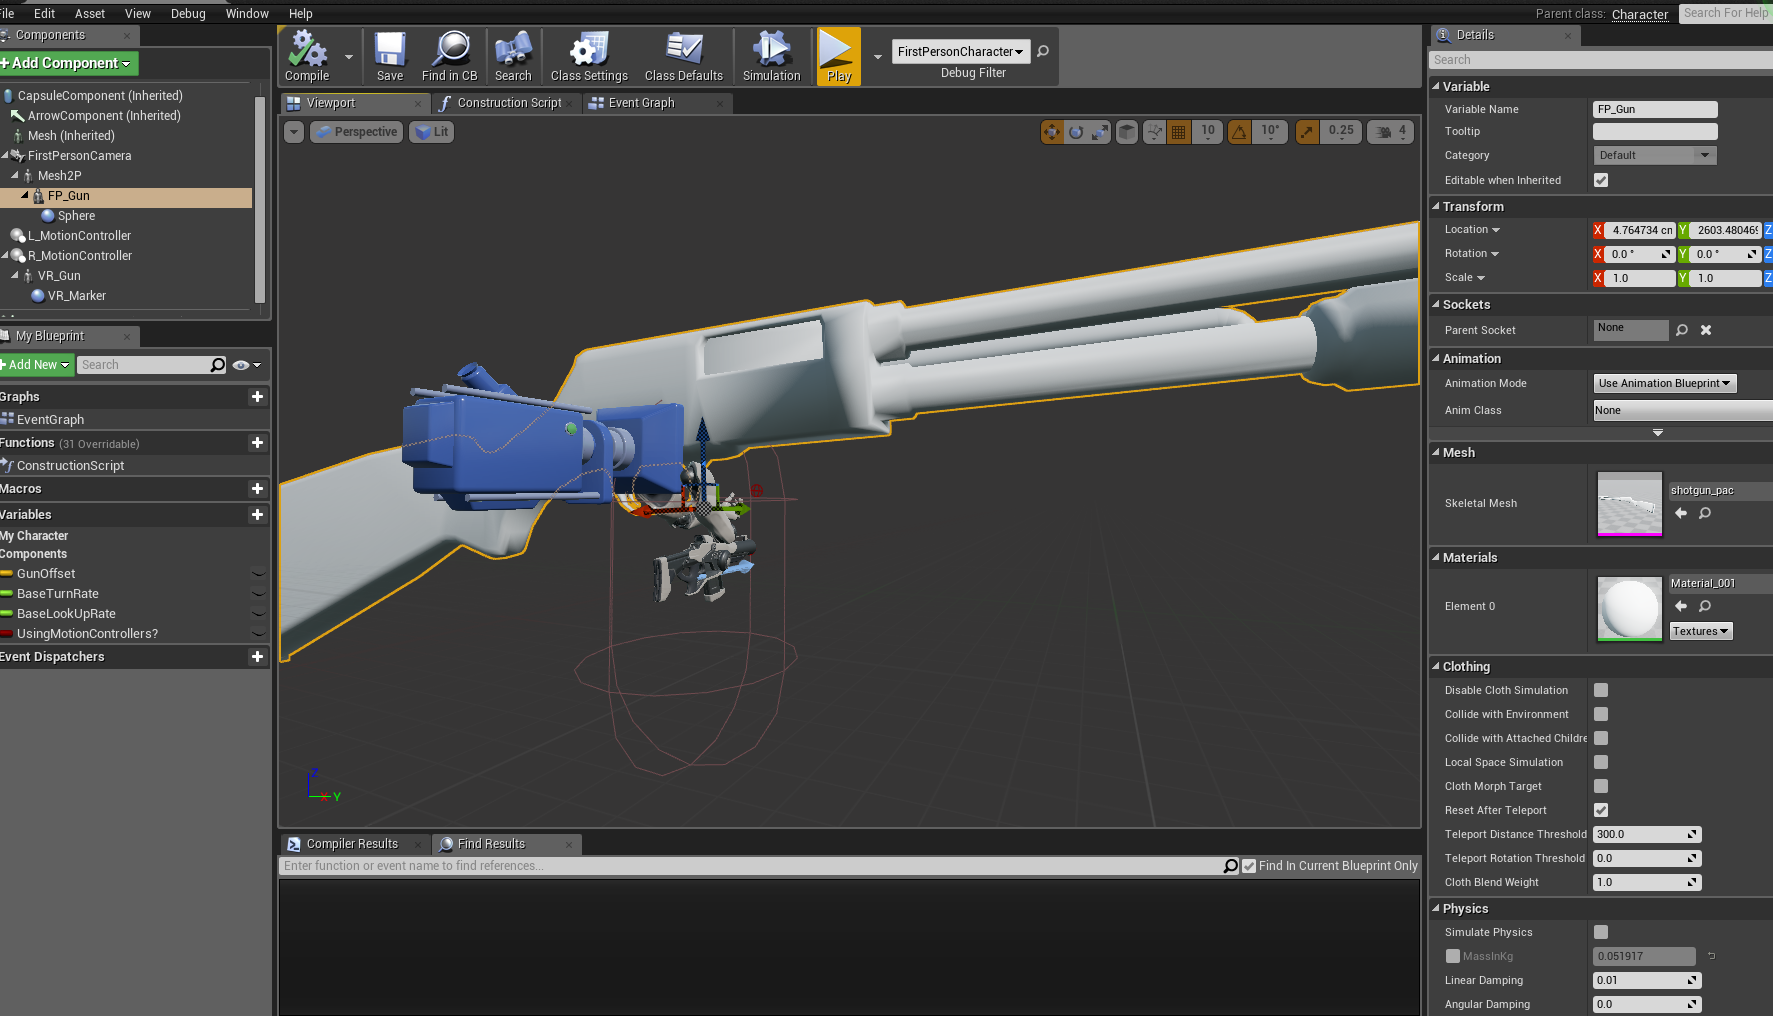Open the FirstPersonCharacter debug filter dropdown
Screen dimensions: 1773x1016
click(x=960, y=51)
